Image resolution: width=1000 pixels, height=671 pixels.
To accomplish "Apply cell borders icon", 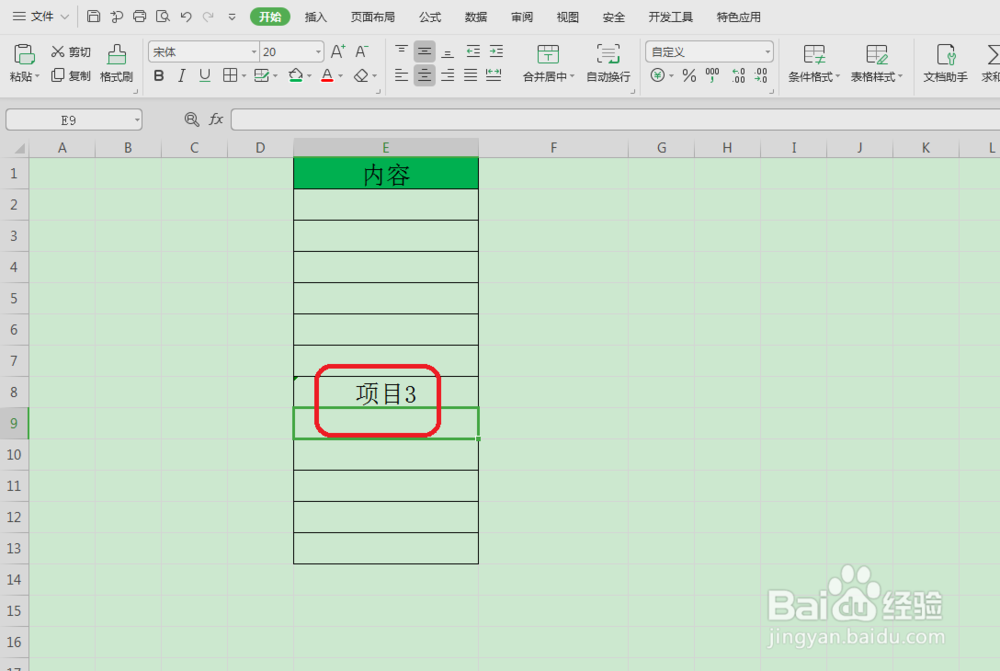I will [x=230, y=75].
